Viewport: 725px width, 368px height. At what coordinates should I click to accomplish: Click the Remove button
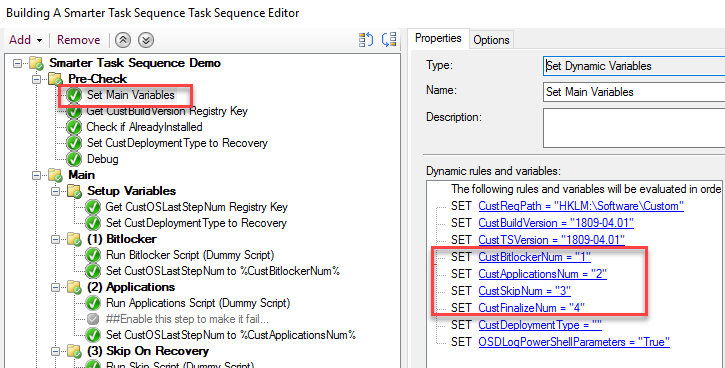pos(79,40)
